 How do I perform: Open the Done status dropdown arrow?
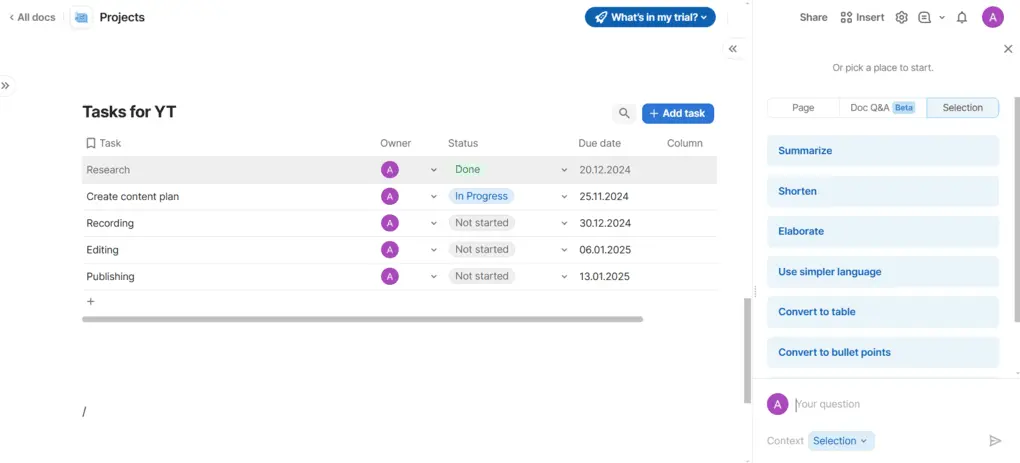(564, 170)
